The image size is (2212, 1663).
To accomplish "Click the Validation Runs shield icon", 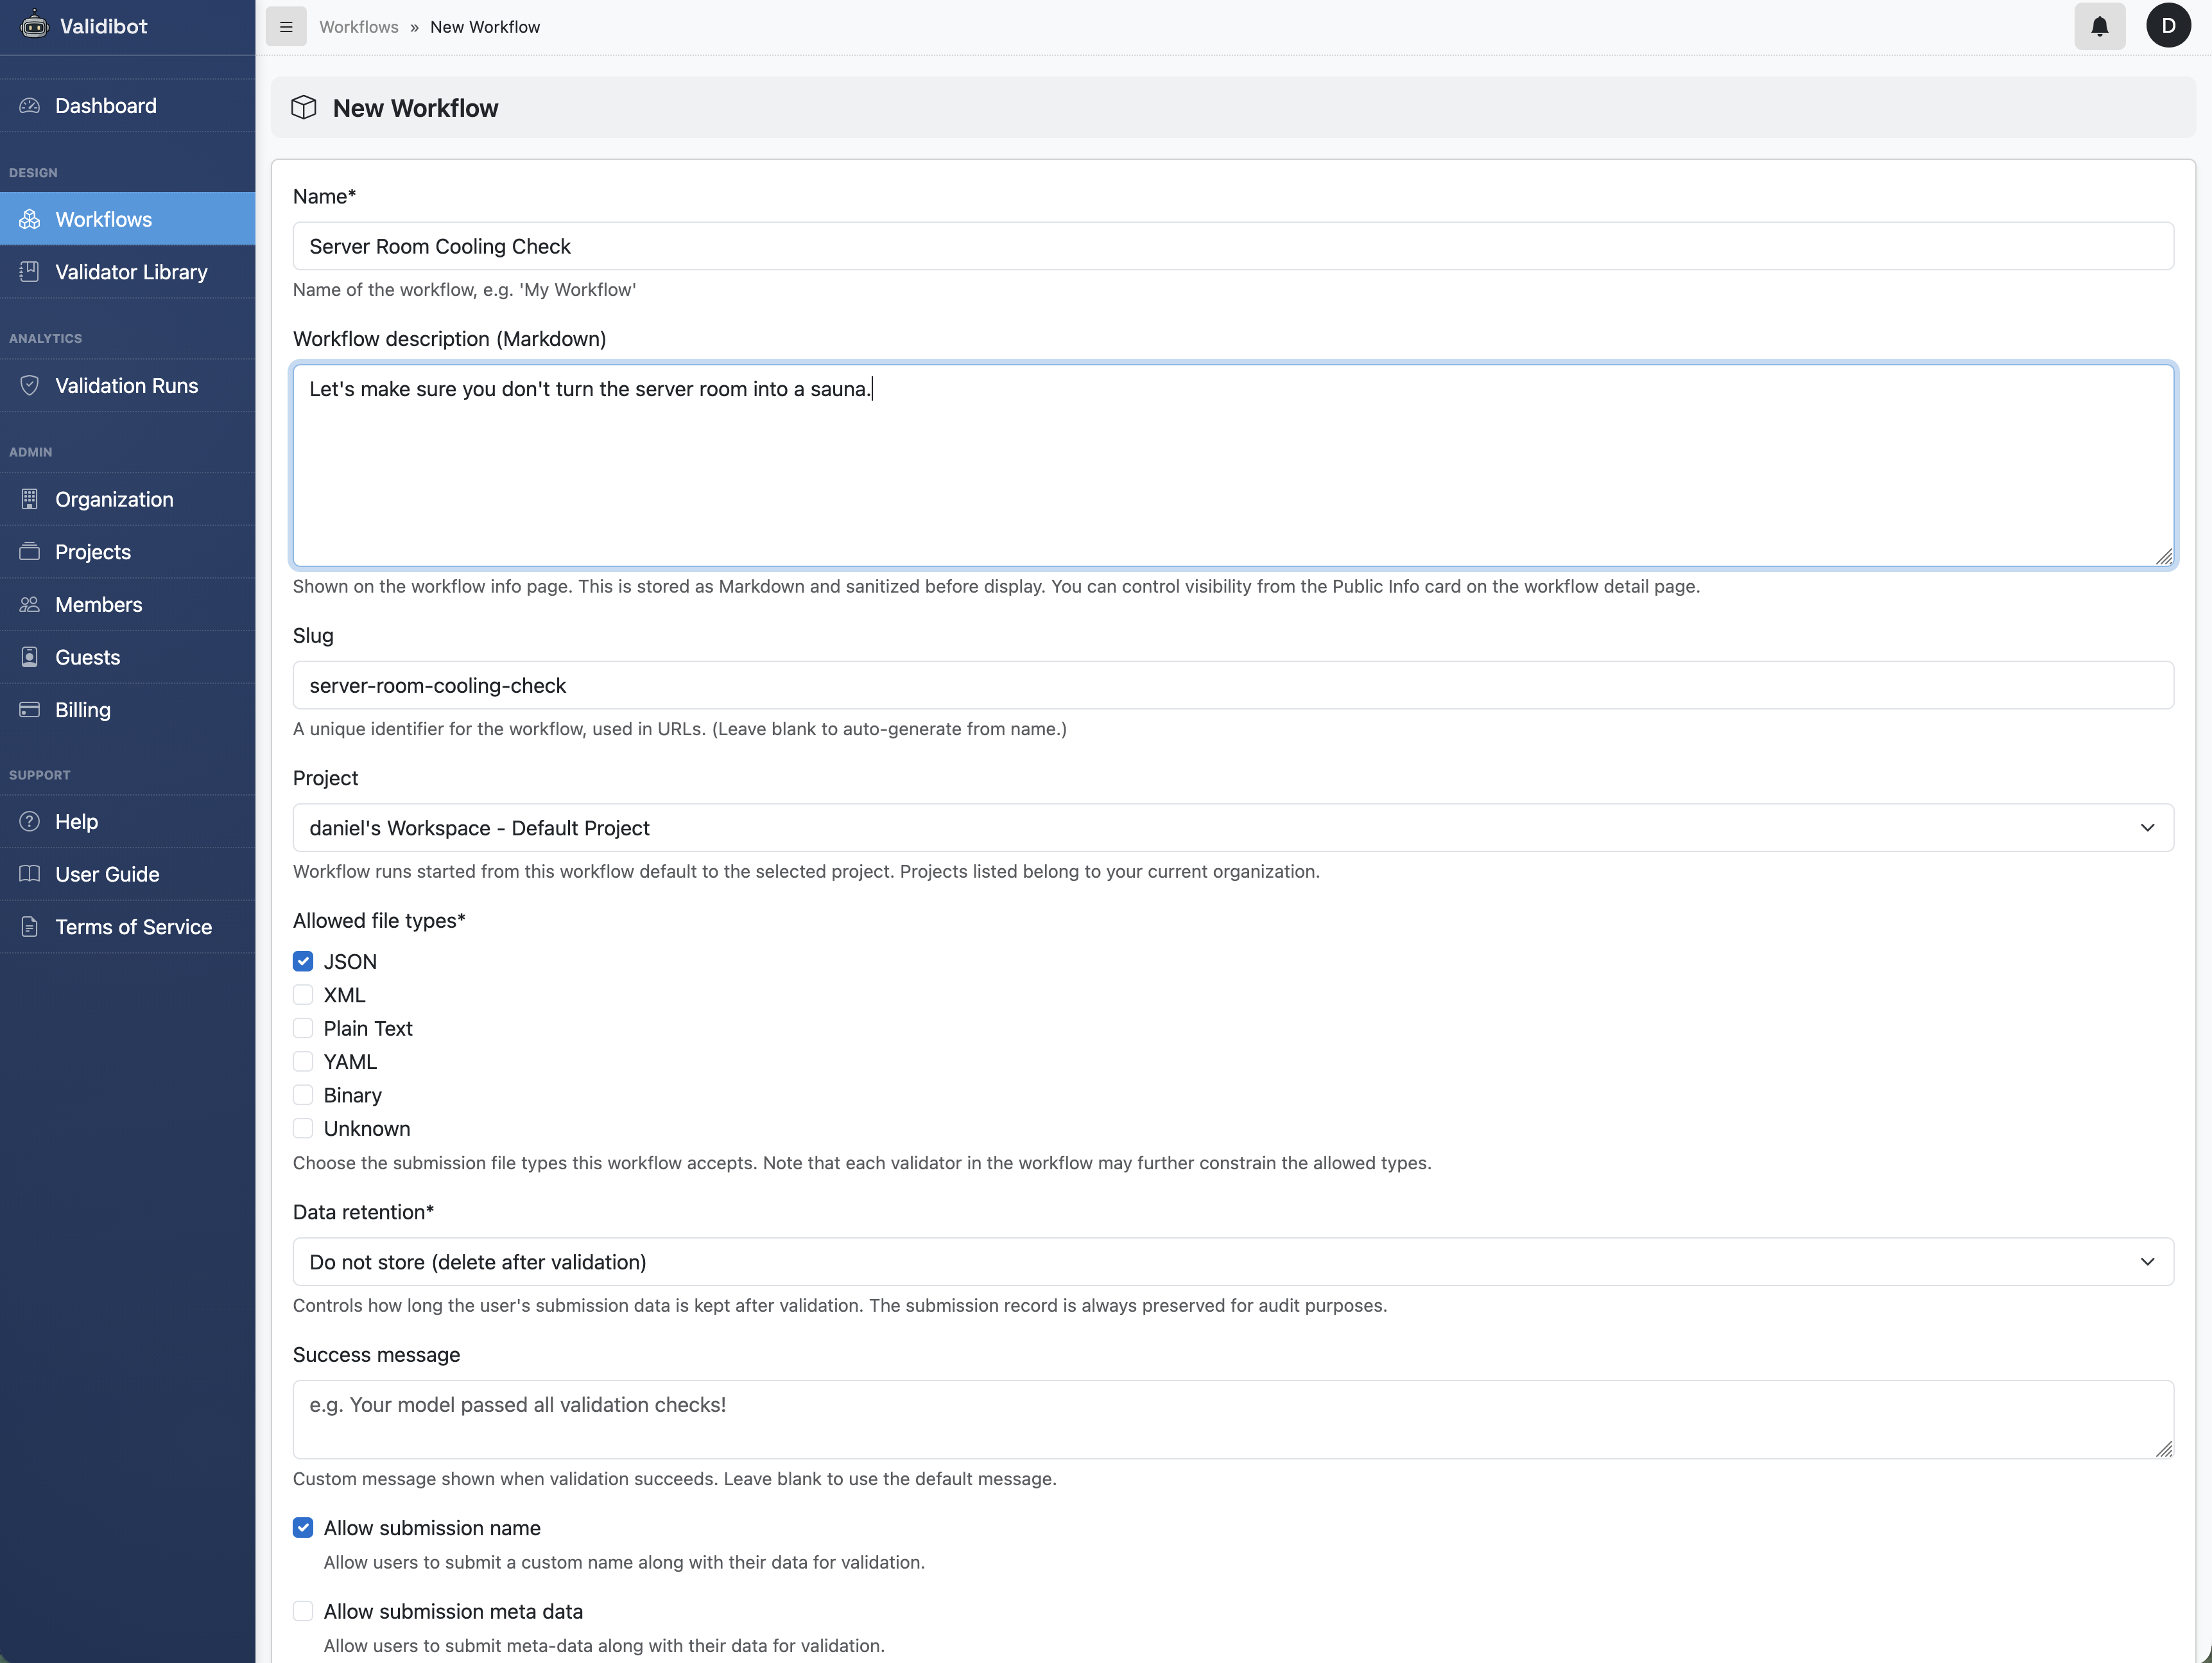I will coord(30,385).
